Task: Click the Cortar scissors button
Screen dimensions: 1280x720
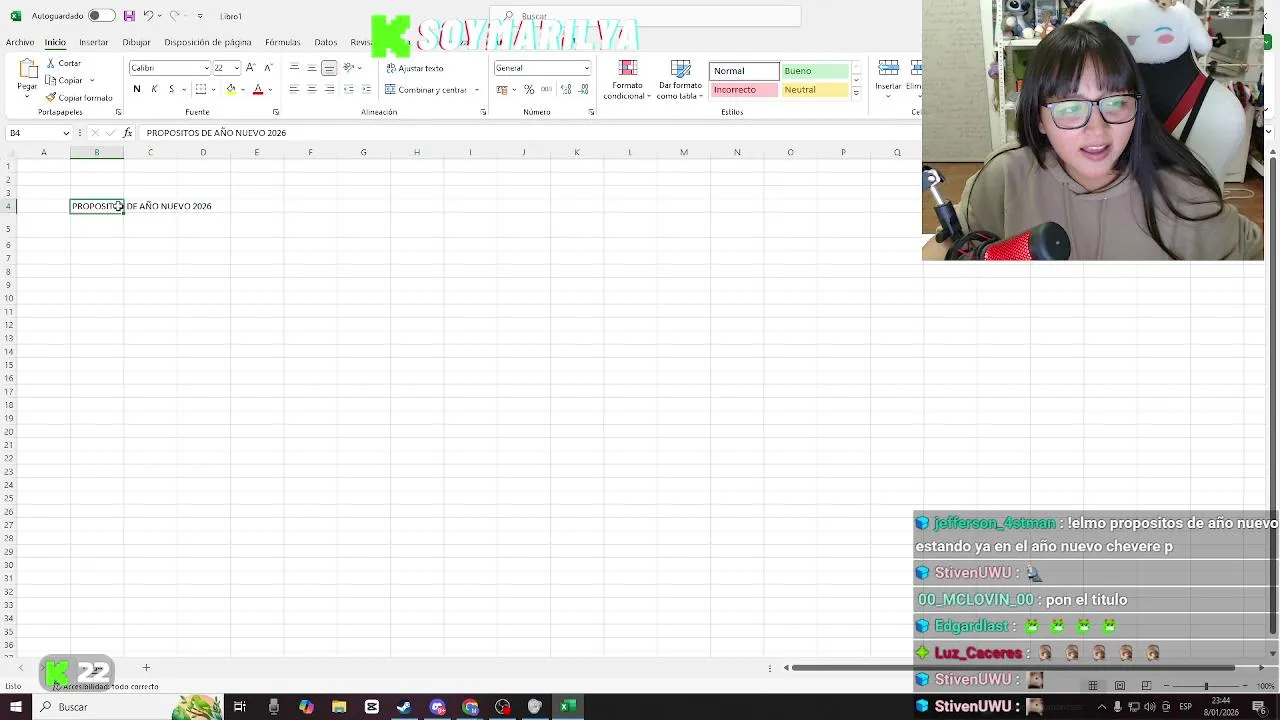Action: (64, 63)
